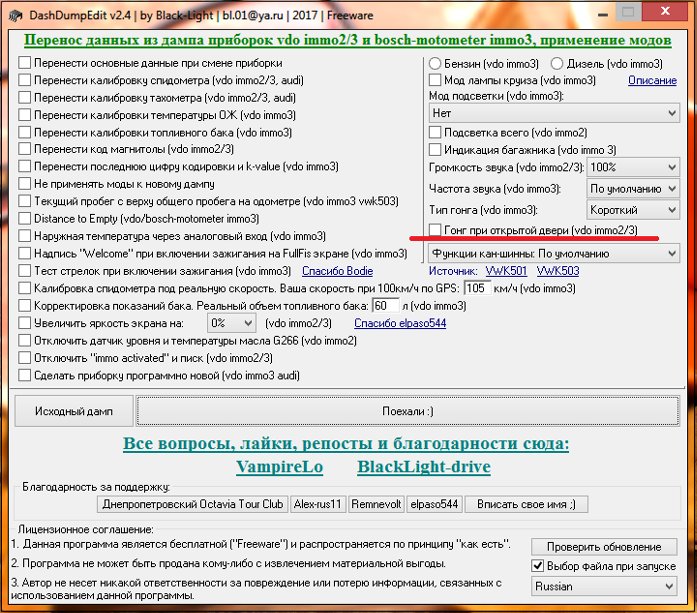Open the 'Описание' link
The image size is (697, 613).
pyautogui.click(x=652, y=80)
